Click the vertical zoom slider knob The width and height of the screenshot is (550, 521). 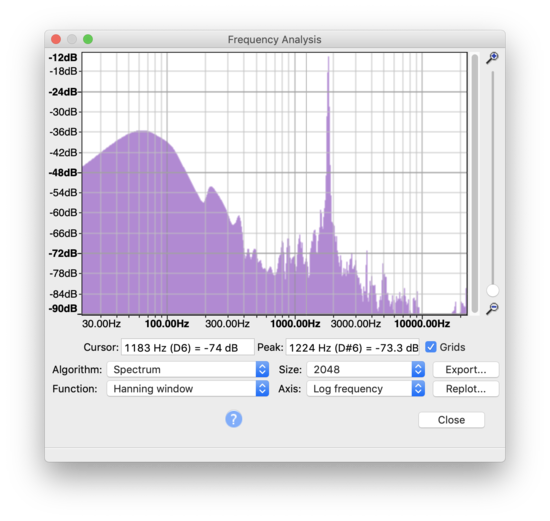[x=492, y=290]
